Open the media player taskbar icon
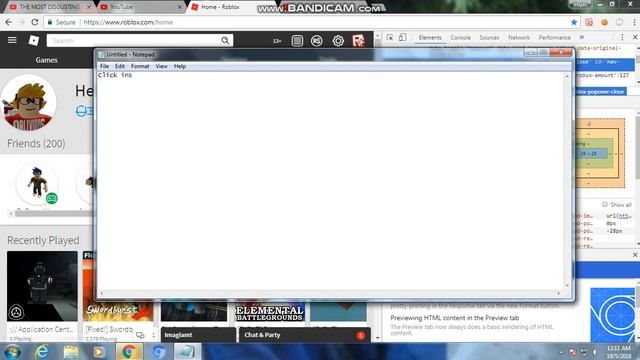The height and width of the screenshot is (360, 640). [99, 352]
